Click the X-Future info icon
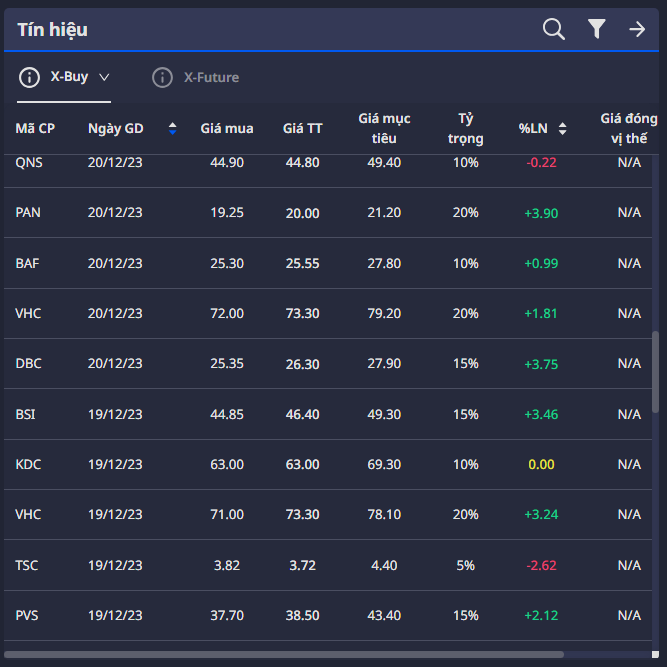The width and height of the screenshot is (667, 667). (x=162, y=77)
